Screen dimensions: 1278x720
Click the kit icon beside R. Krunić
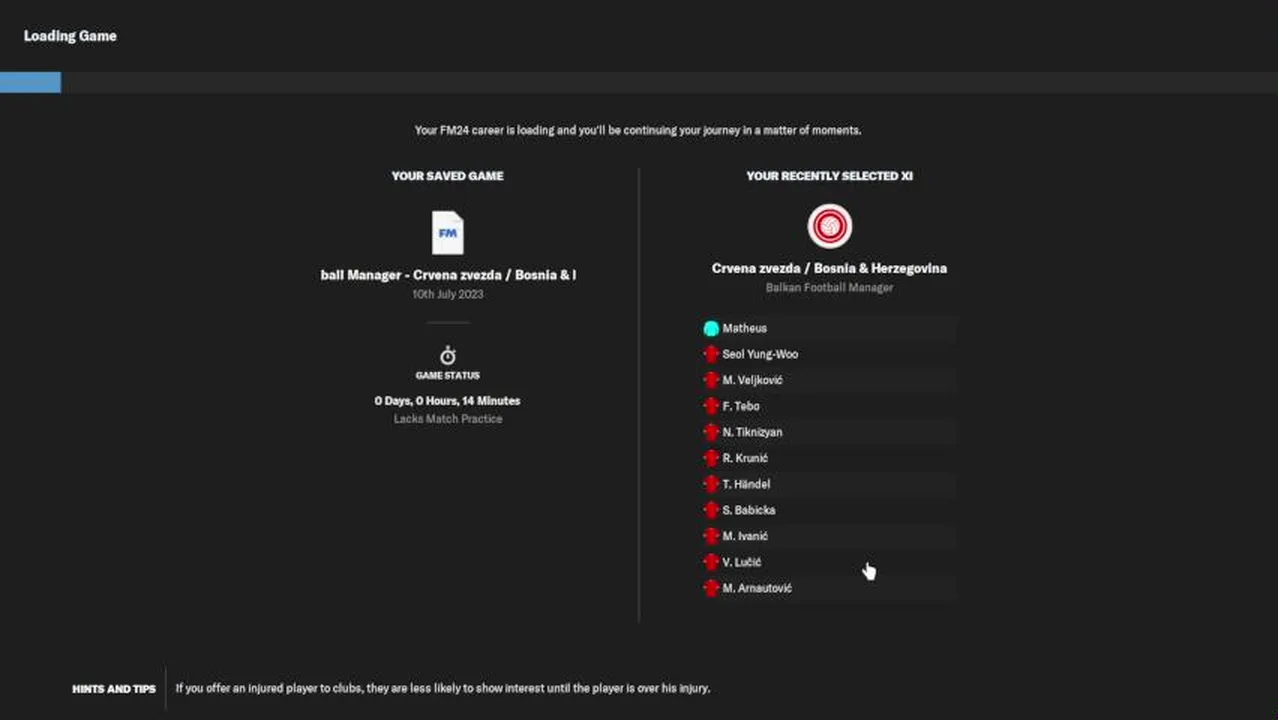coord(711,458)
